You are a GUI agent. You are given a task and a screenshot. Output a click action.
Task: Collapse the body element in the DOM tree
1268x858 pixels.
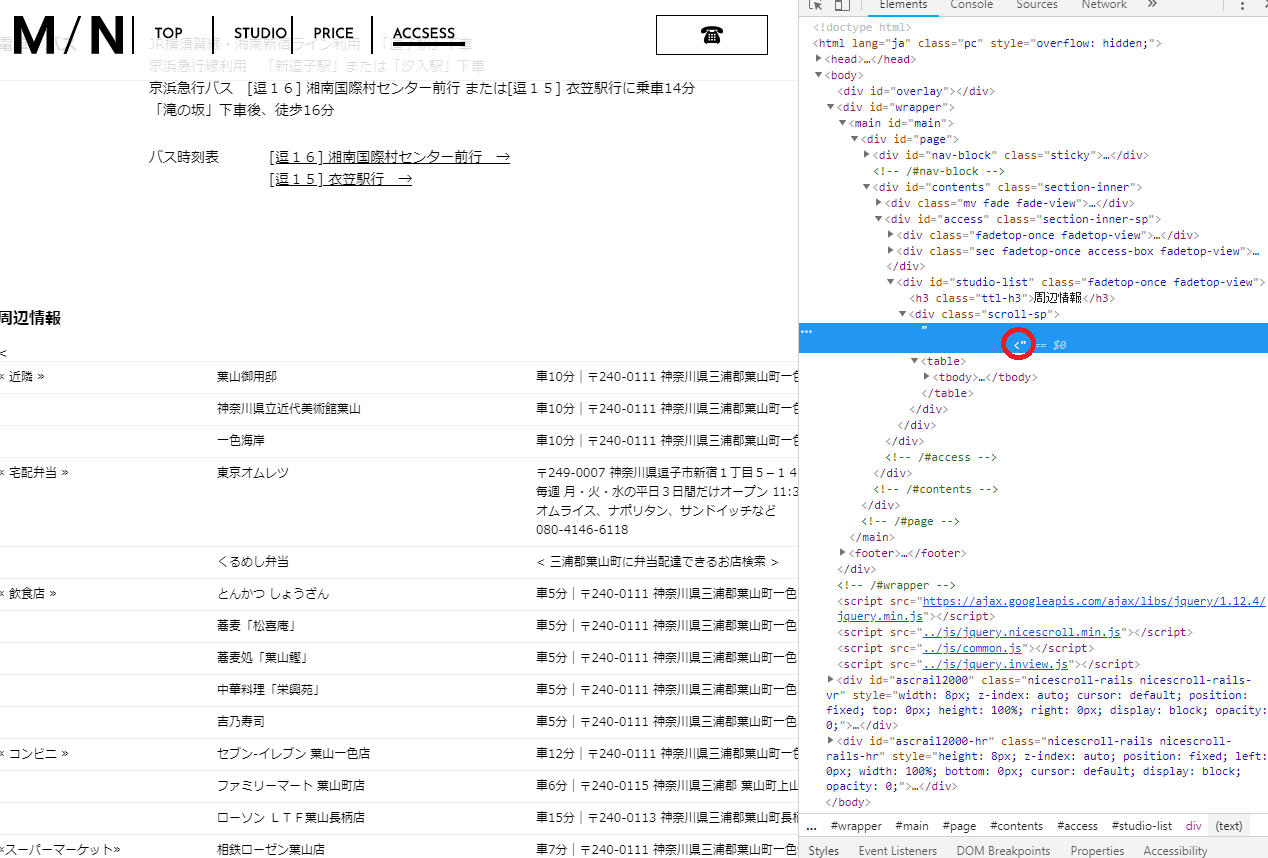point(819,74)
